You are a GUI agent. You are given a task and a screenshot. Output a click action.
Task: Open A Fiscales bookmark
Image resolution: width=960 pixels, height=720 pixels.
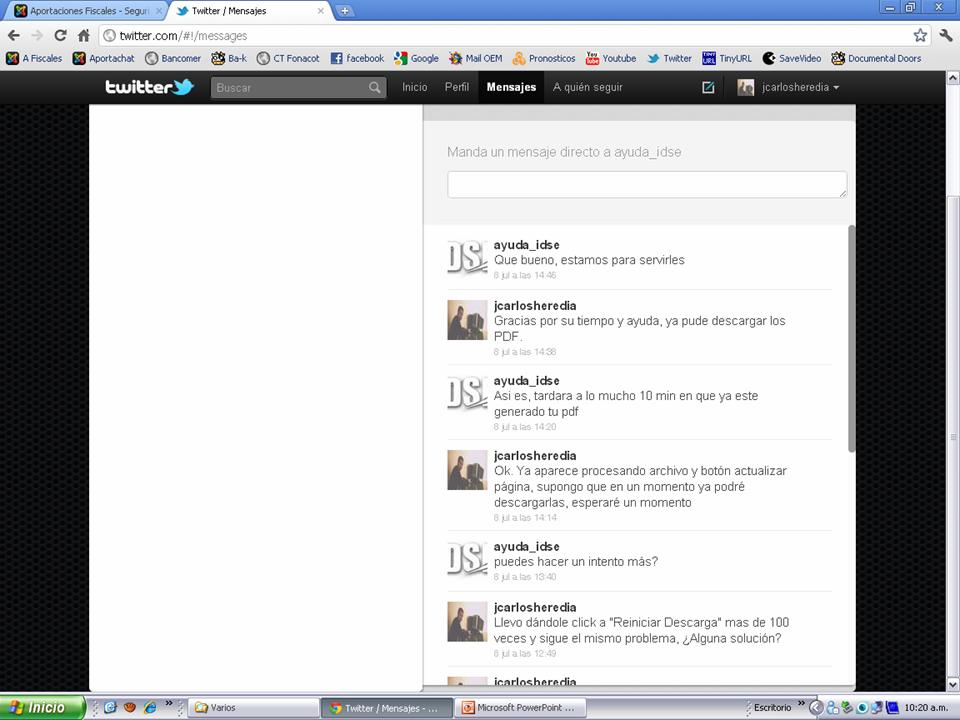tap(34, 58)
